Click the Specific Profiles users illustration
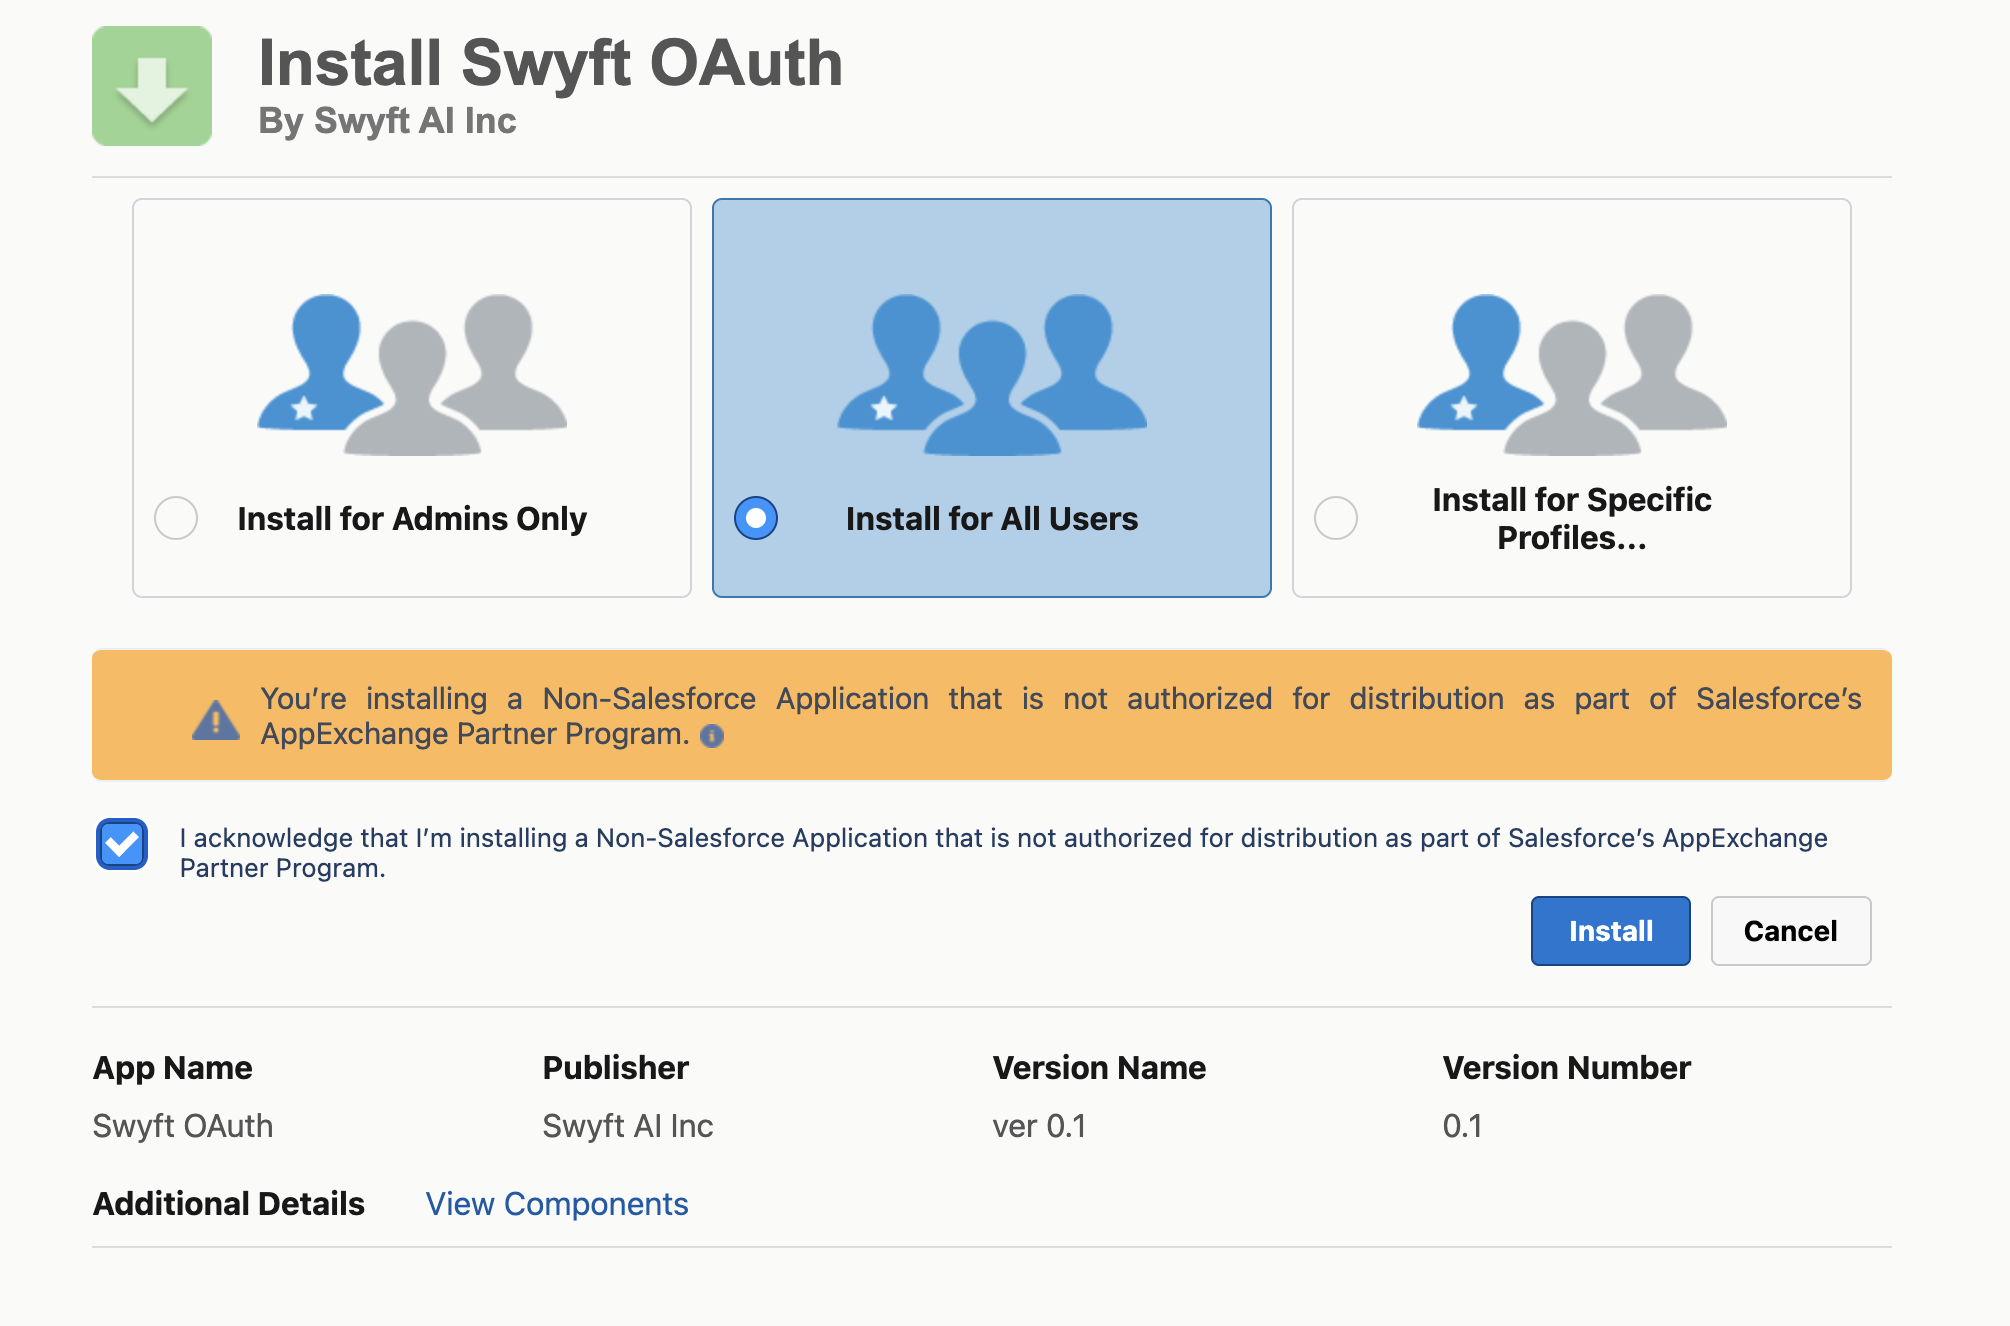 click(x=1572, y=373)
